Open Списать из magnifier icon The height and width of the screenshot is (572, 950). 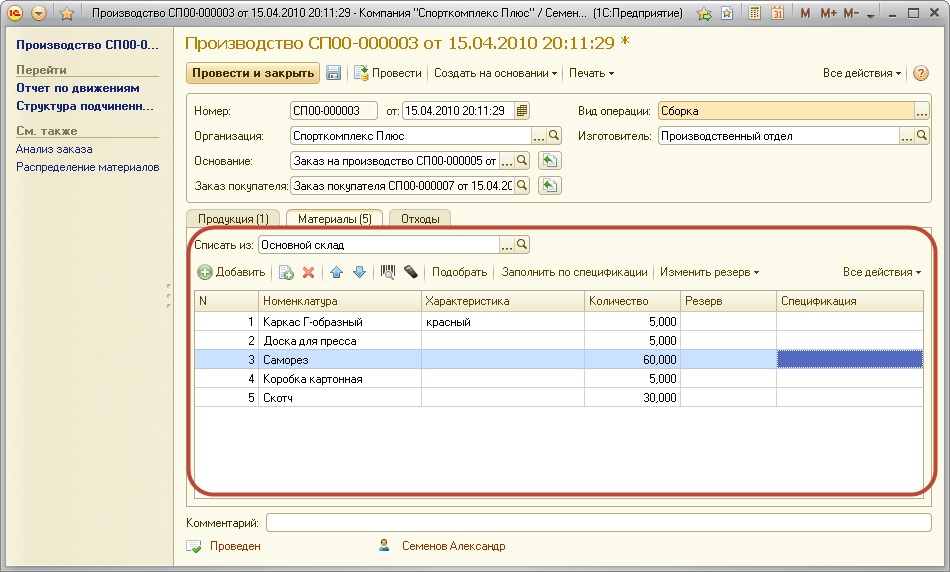[x=522, y=245]
